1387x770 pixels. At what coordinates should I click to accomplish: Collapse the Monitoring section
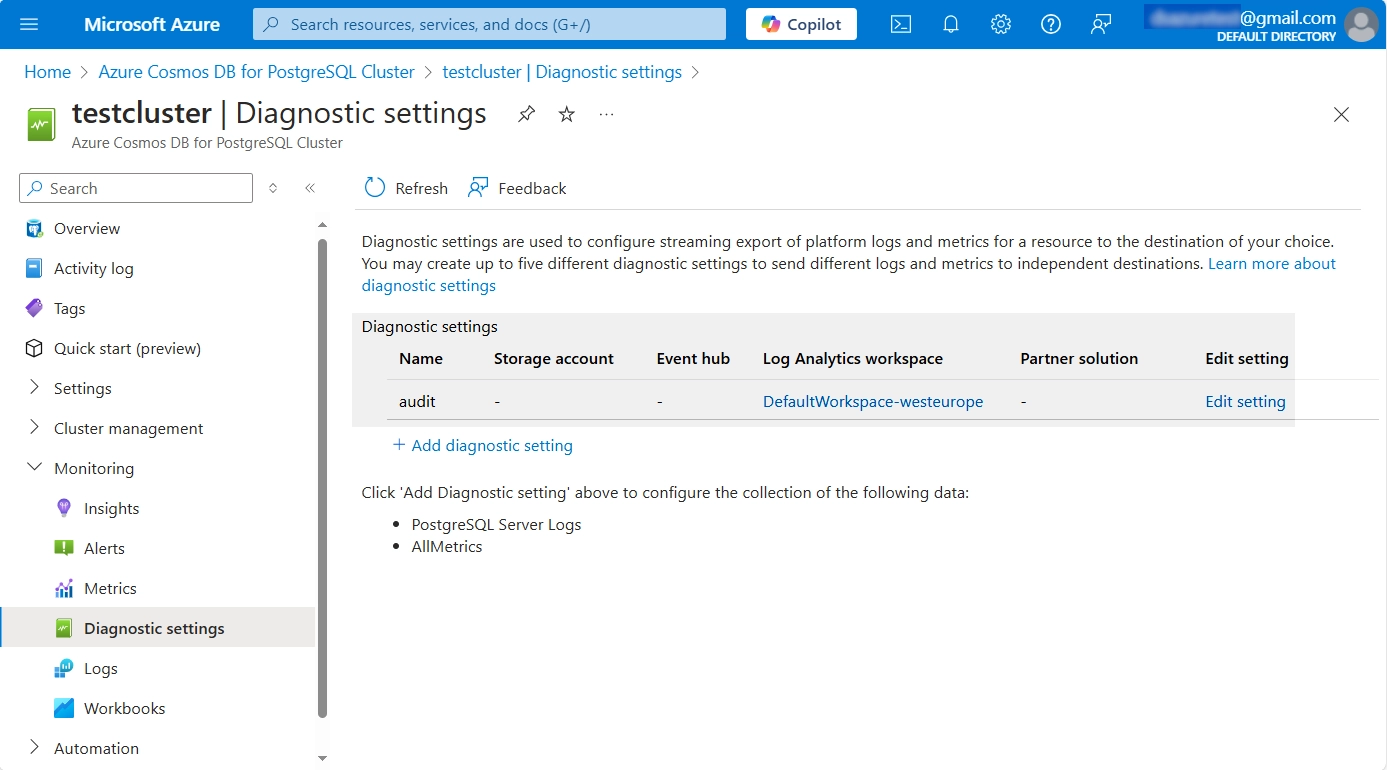click(x=35, y=468)
